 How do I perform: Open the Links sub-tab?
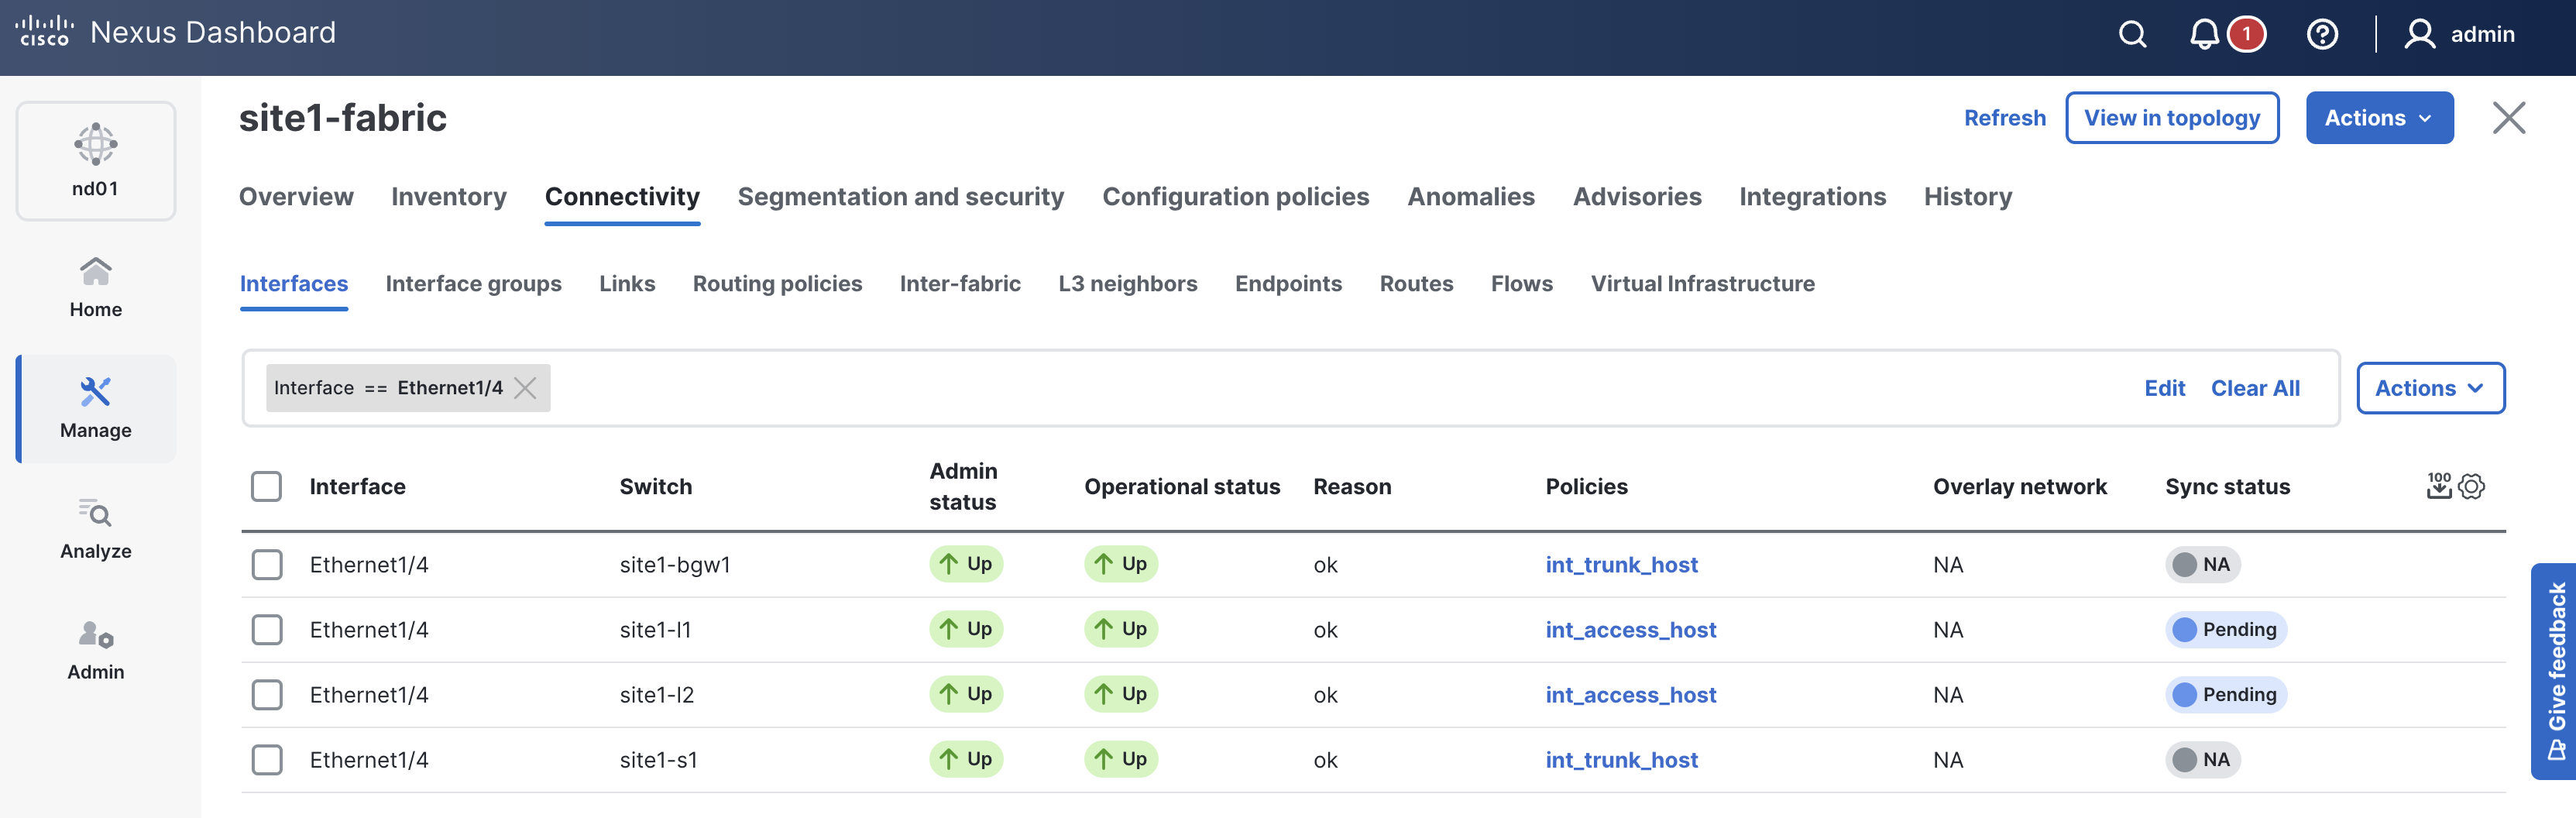point(627,284)
